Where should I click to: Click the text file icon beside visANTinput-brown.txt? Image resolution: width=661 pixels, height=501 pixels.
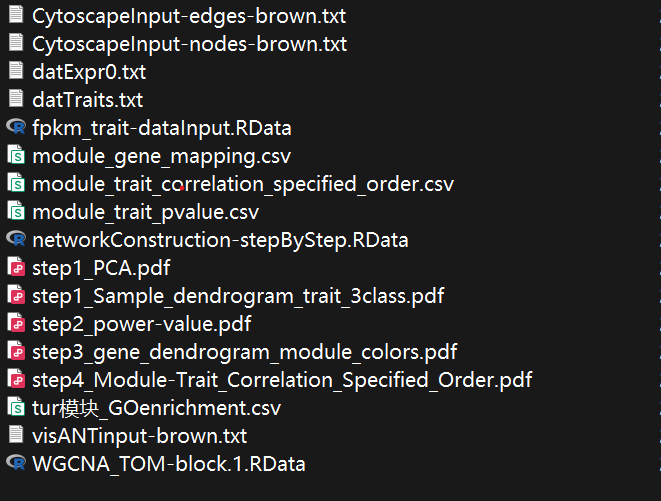[15, 436]
